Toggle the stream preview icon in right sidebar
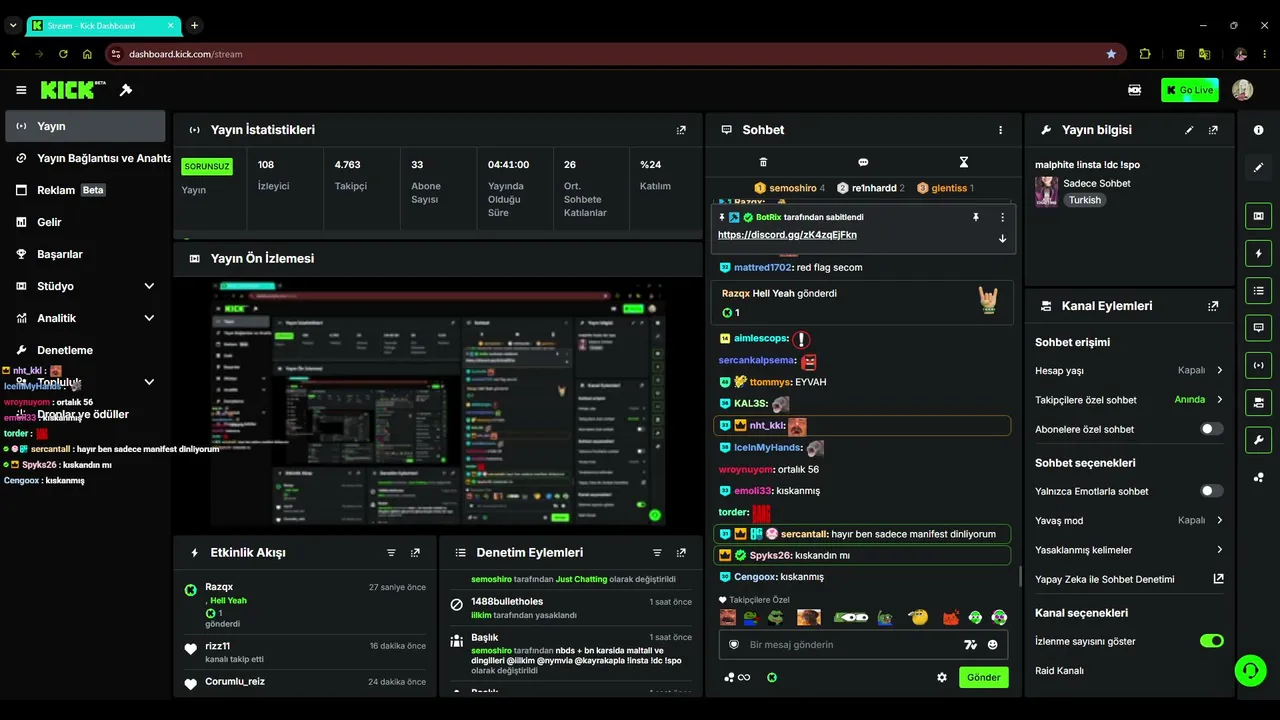The width and height of the screenshot is (1280, 720). (1258, 216)
